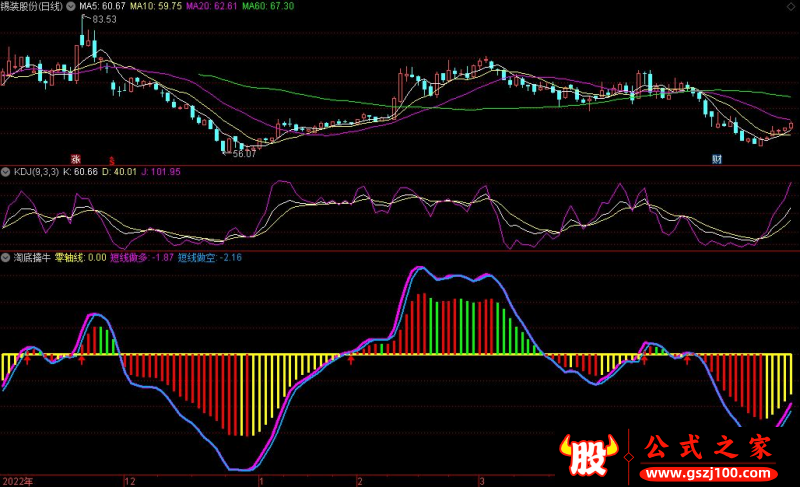The width and height of the screenshot is (800, 487).
Task: Open the red 涨 event marker
Action: click(x=76, y=159)
